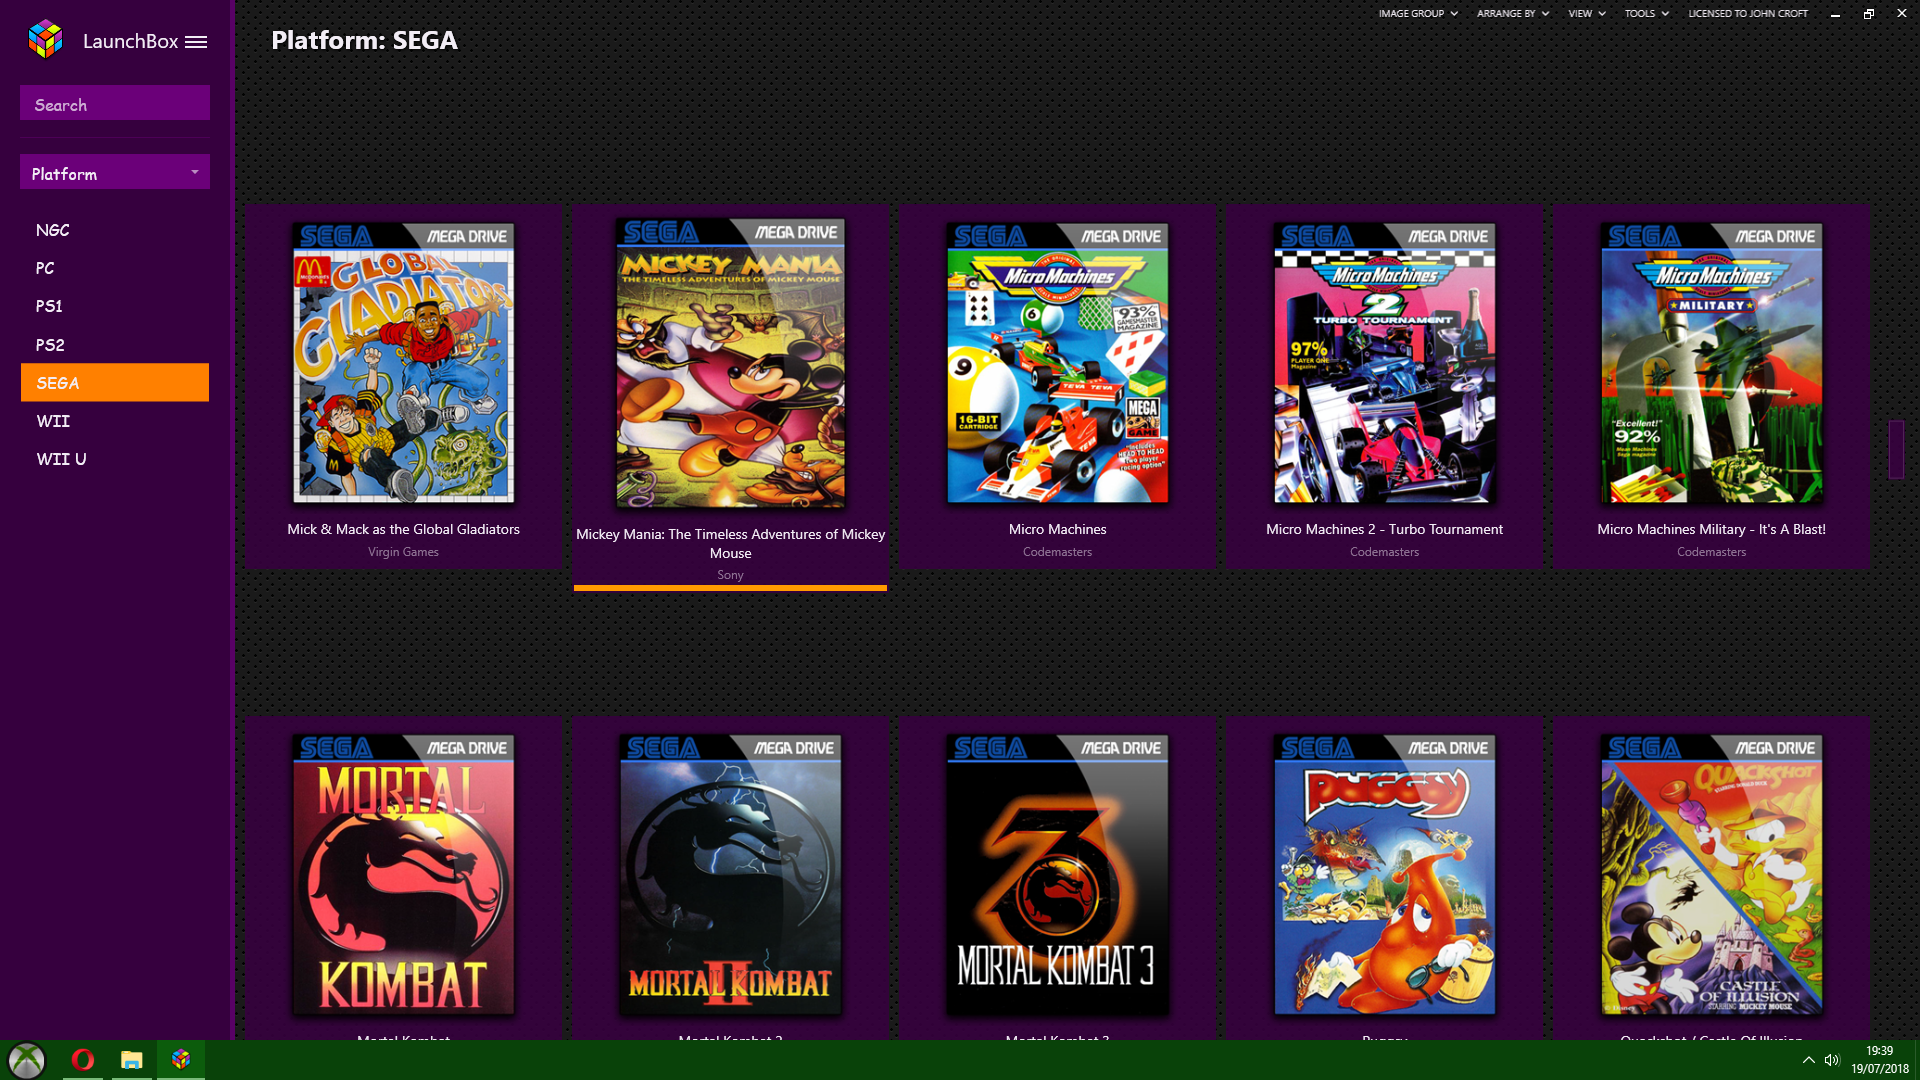The height and width of the screenshot is (1080, 1920).
Task: Select Mickey Mania box art
Action: click(x=730, y=362)
